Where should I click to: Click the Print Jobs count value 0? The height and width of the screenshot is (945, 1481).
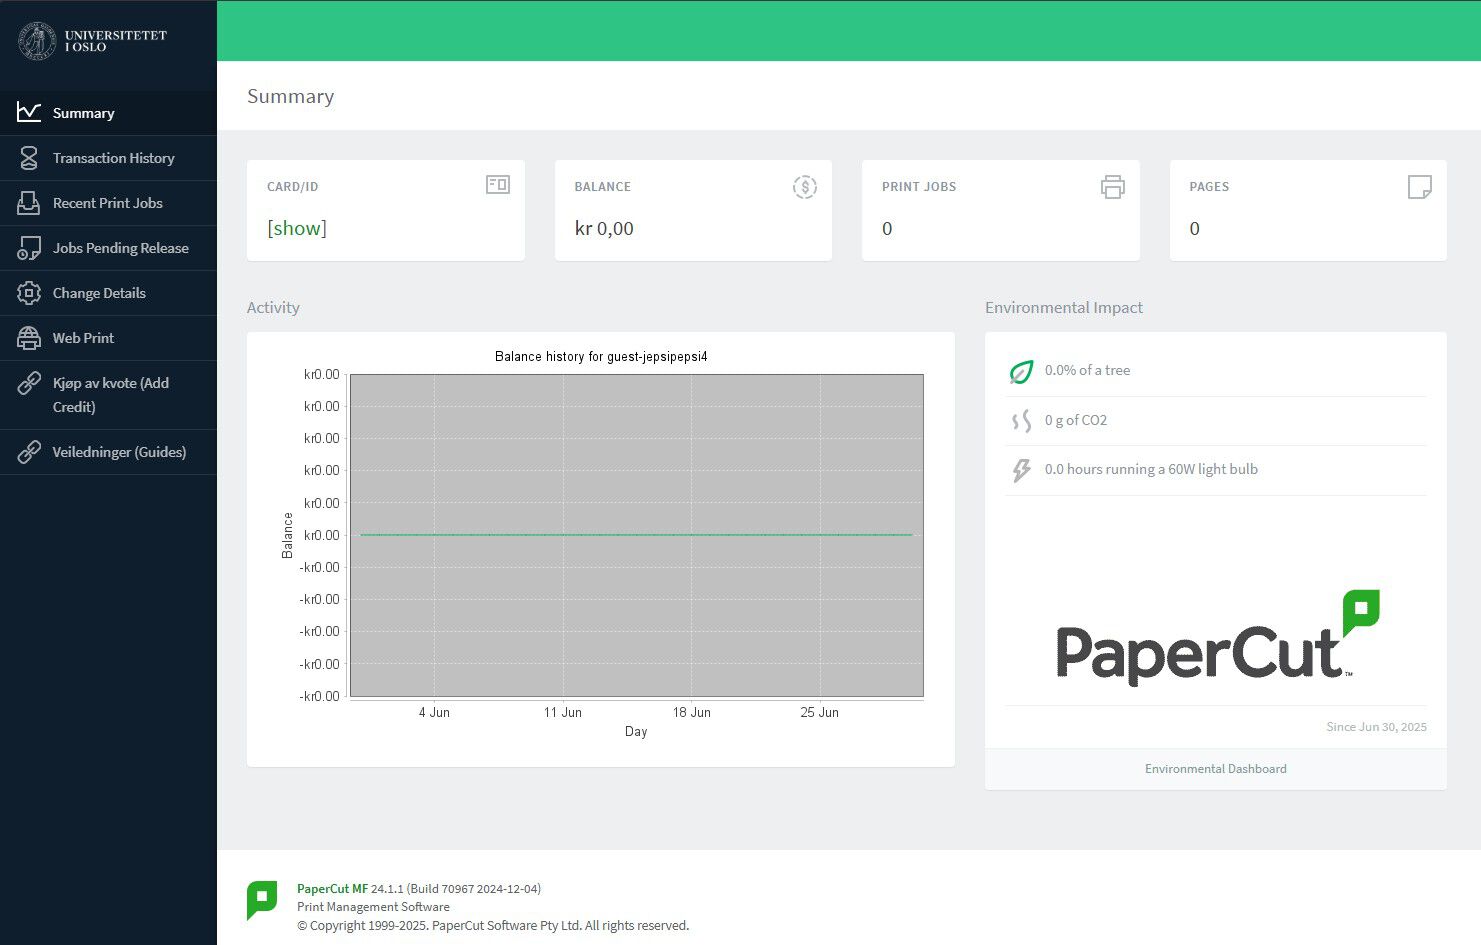pos(887,229)
